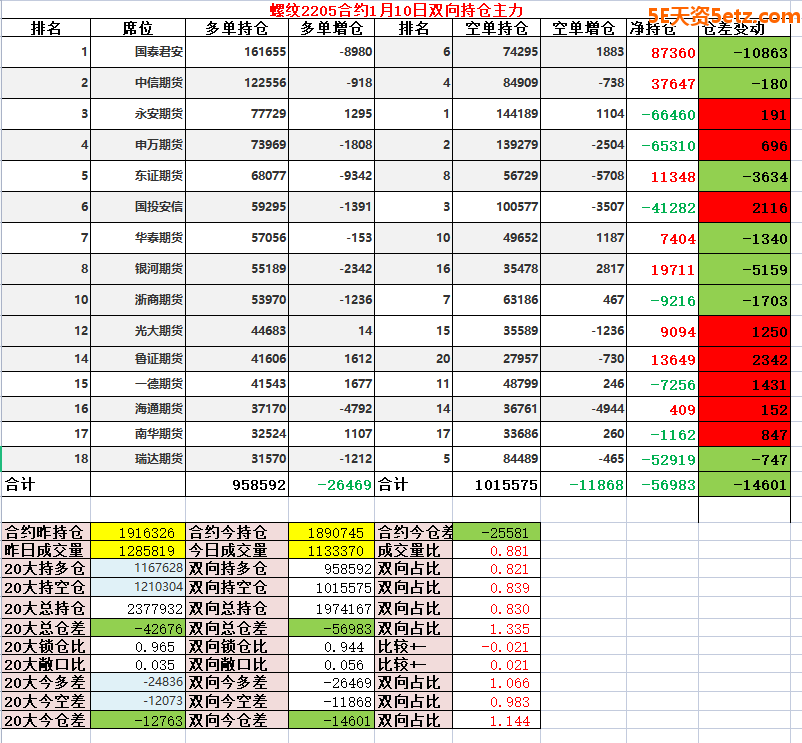The image size is (802, 743).
Task: Select the "多单持仓" column header cell
Action: pos(238,28)
